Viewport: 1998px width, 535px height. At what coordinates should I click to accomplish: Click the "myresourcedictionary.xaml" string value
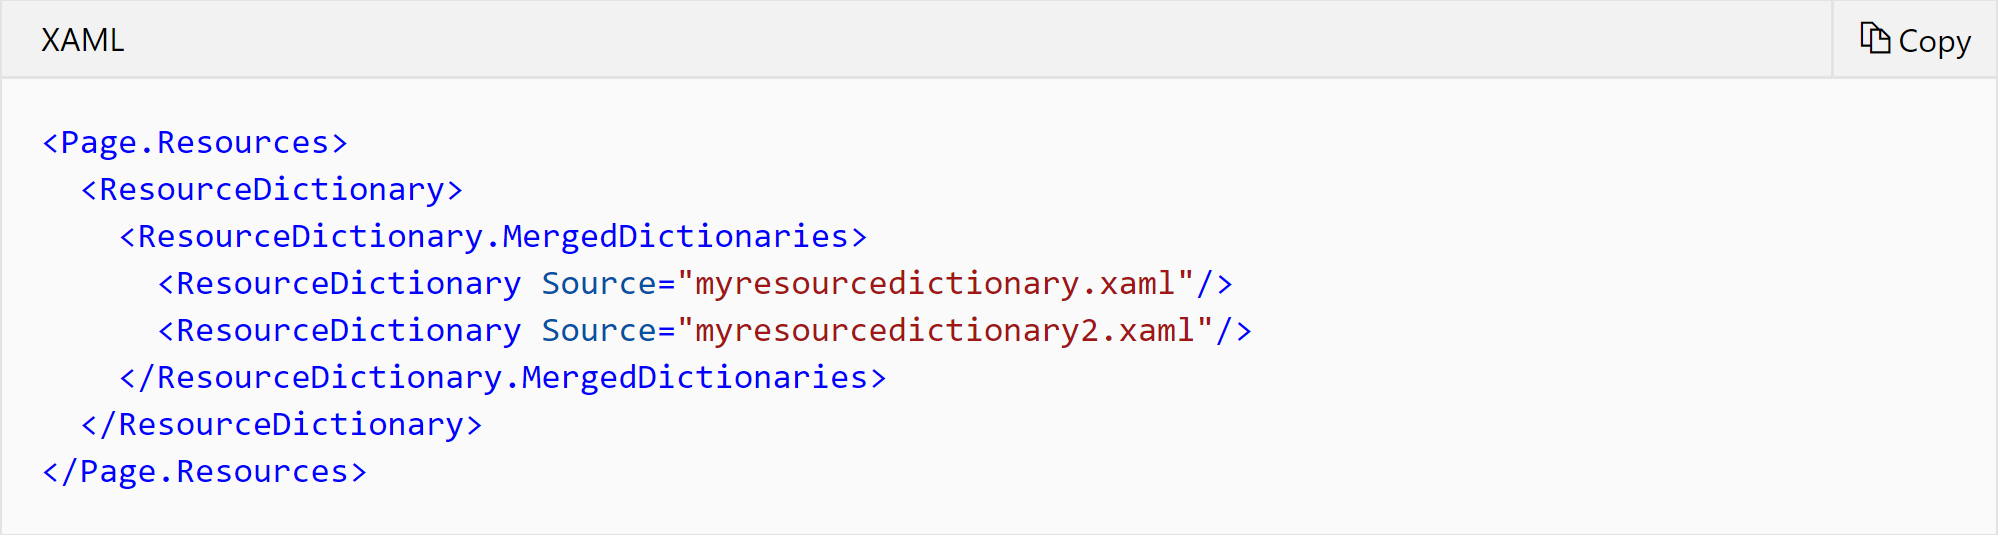tap(935, 284)
